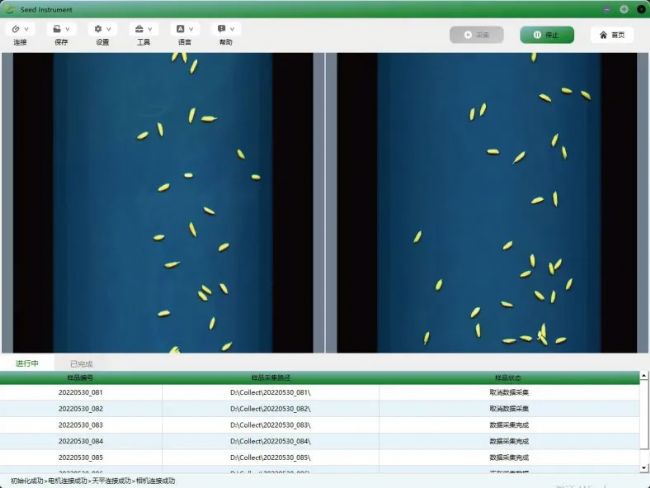Viewport: 650px width, 488px height.
Task: Switch to the 进行中 tab
Action: click(x=27, y=363)
